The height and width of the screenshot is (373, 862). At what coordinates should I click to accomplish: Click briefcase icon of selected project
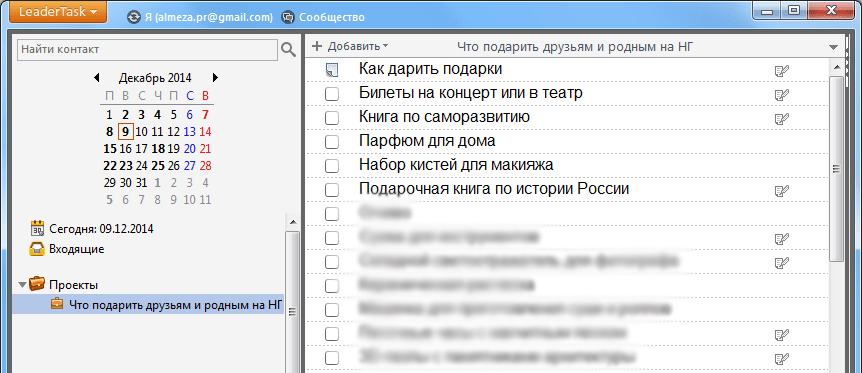coord(57,304)
